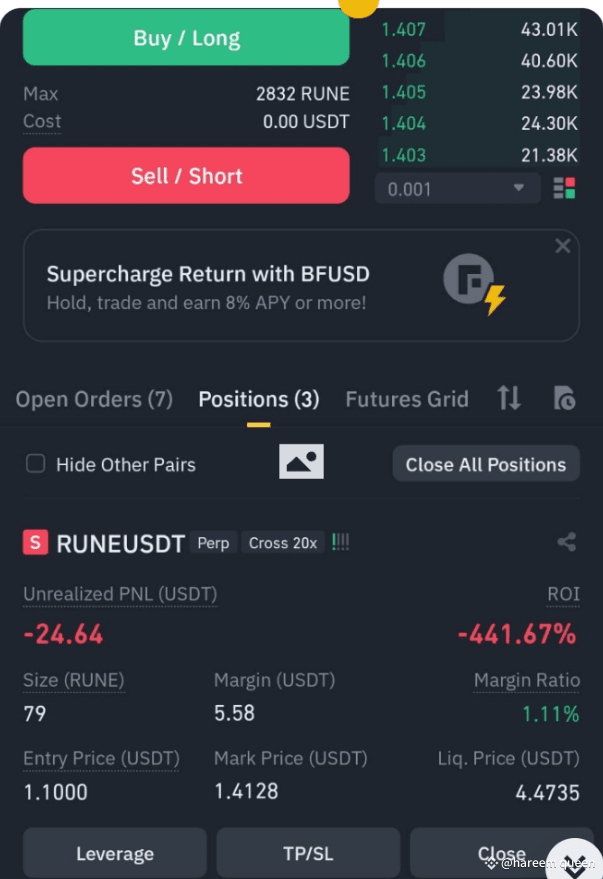603x879 pixels.
Task: Click Close All Positions
Action: tap(485, 463)
